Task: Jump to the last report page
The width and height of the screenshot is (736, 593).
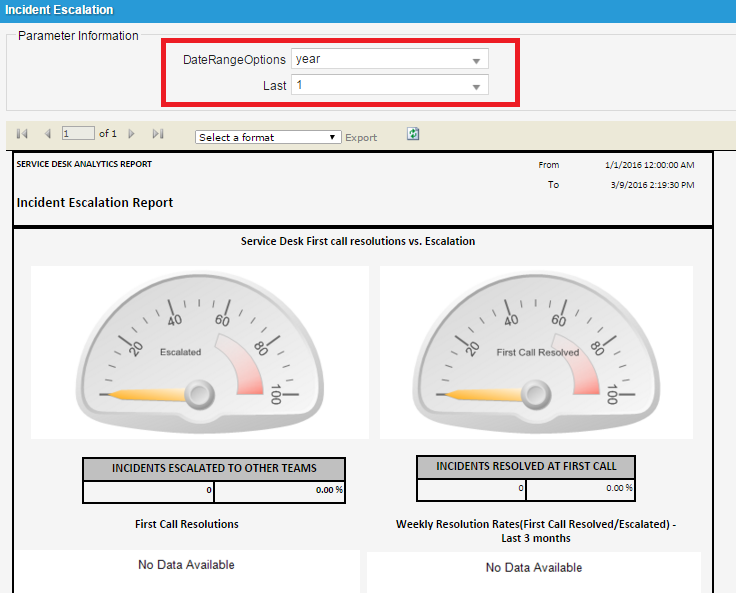Action: coord(158,134)
